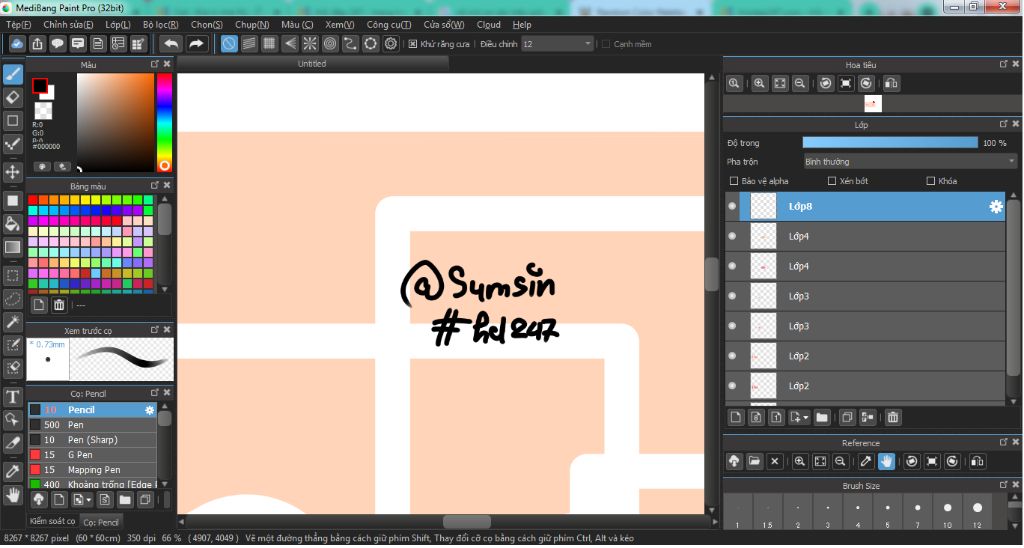Select the Pen (Sharp) brush
The image size is (1024, 548).
(x=92, y=440)
